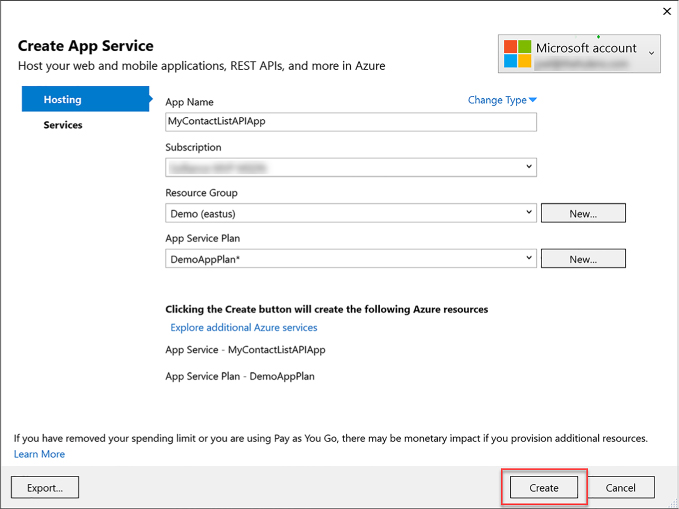Click the Resource Group label
The image size is (679, 509).
point(201,193)
